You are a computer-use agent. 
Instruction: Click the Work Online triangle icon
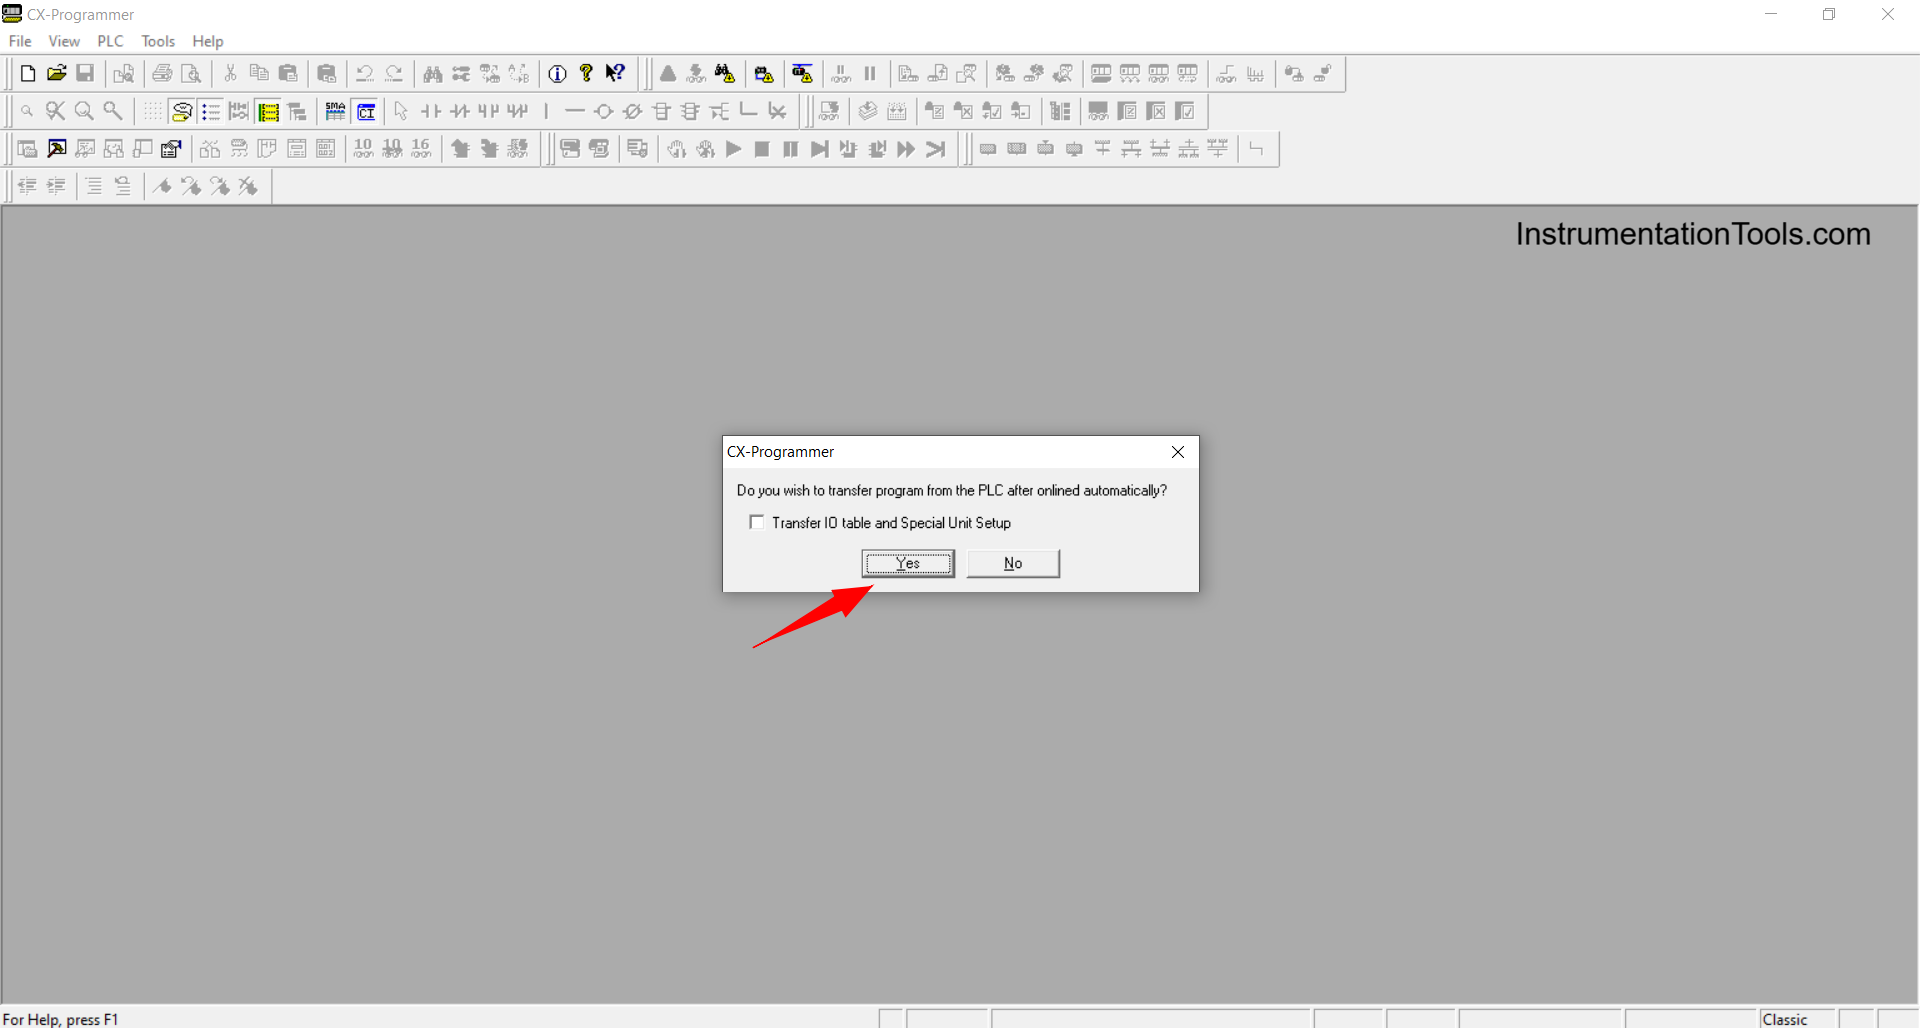pos(668,73)
